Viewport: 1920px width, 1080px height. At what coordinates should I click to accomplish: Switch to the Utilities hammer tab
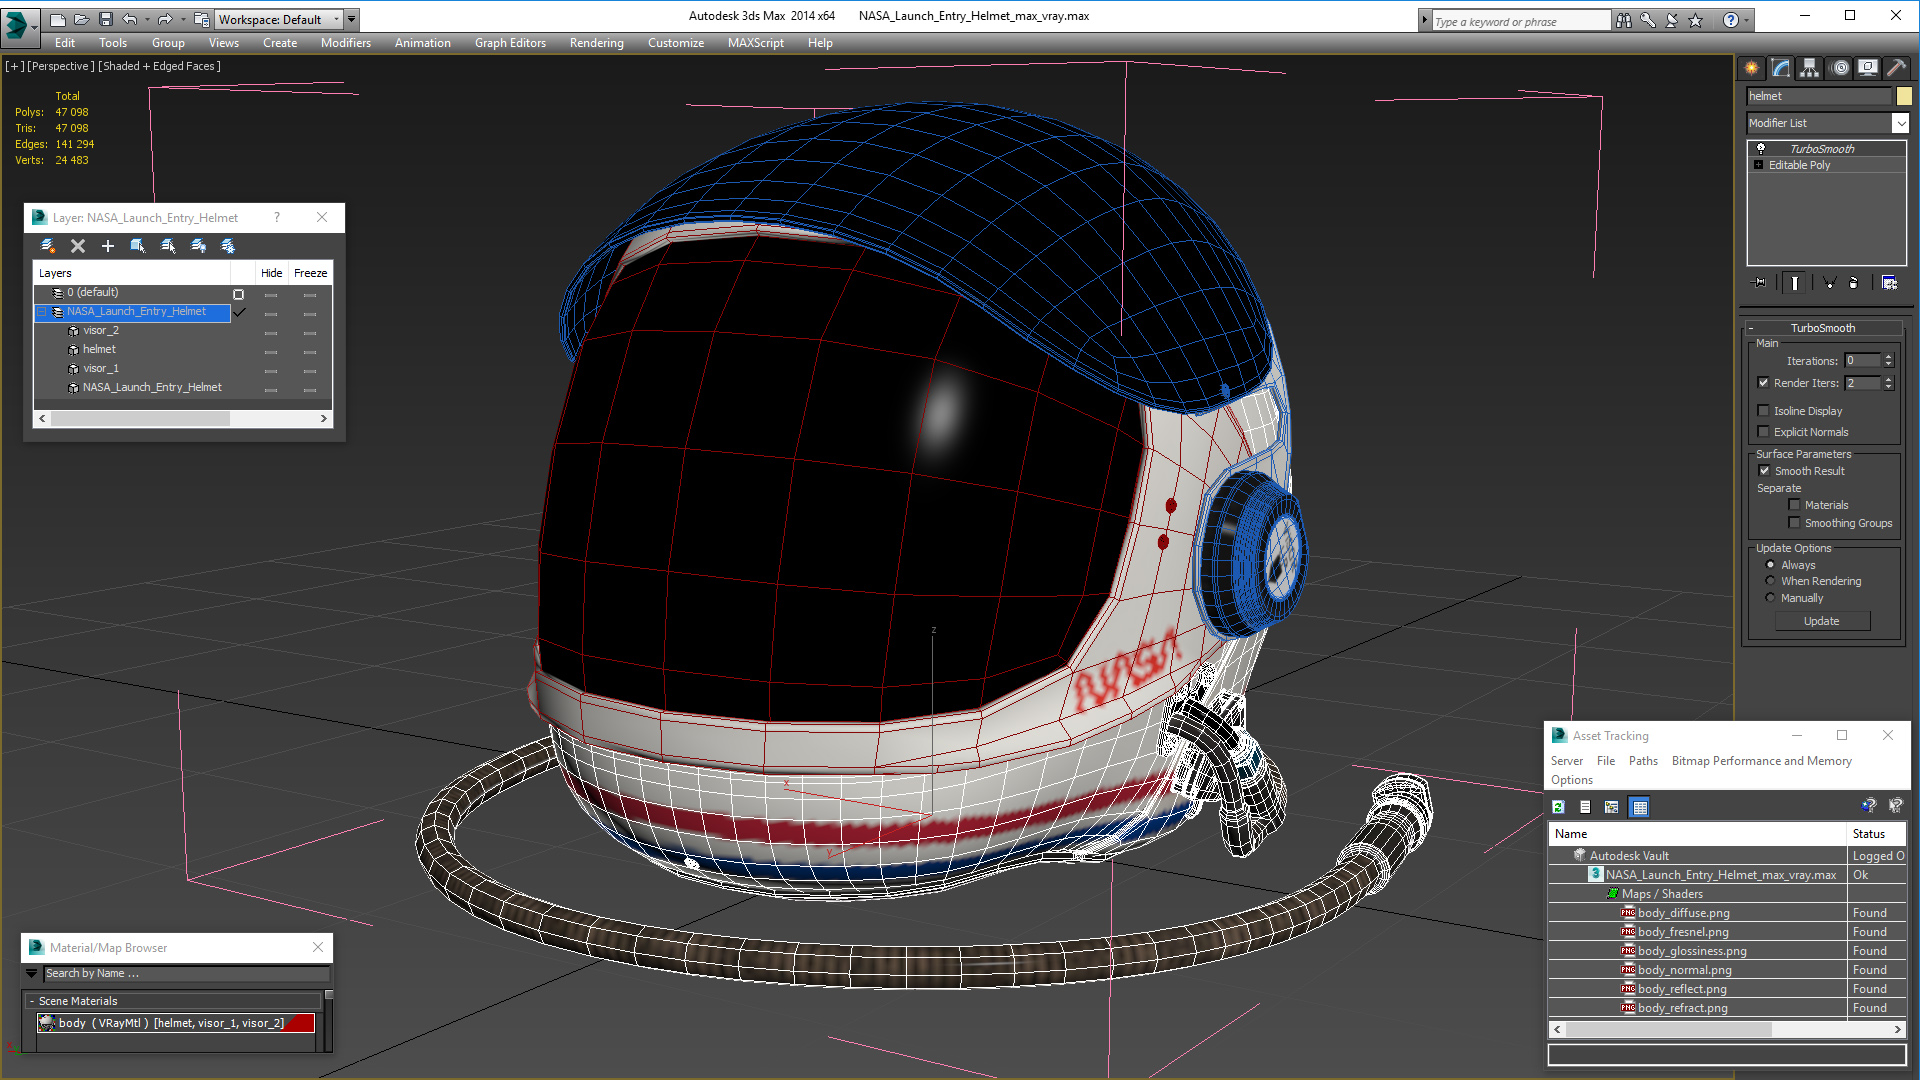1896,68
